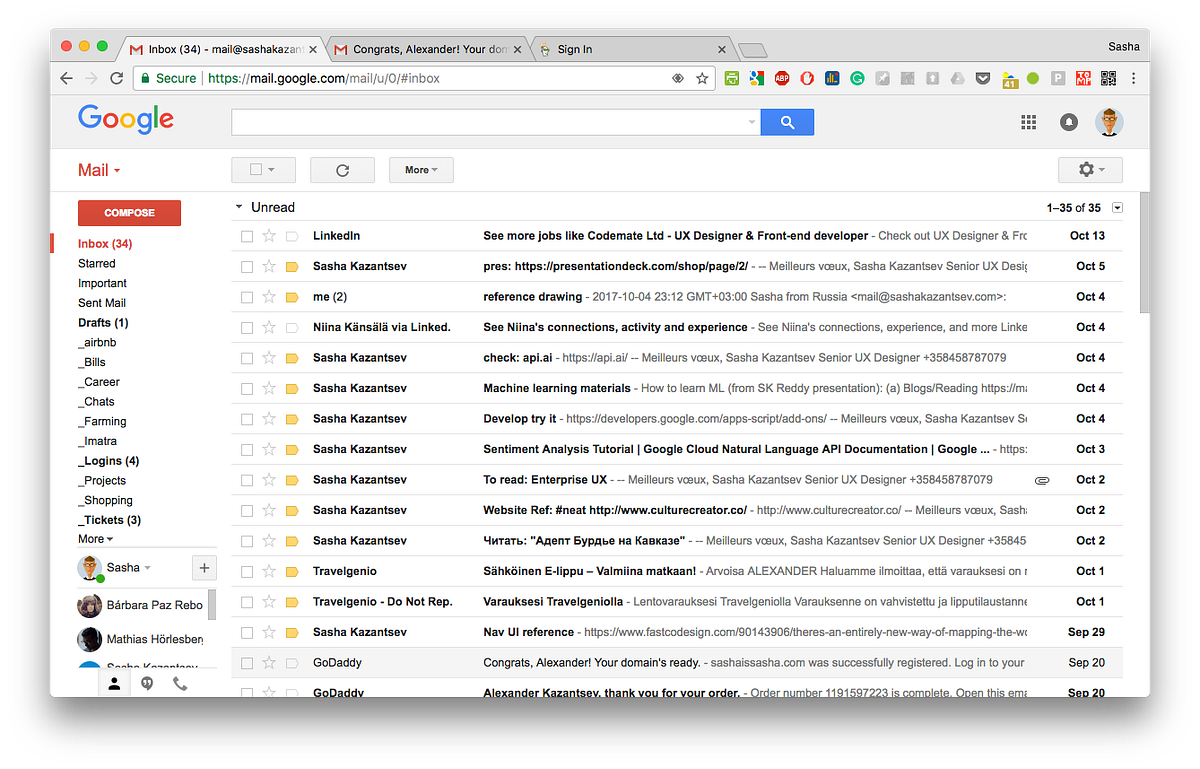Open the inbox section options arrow
The height and width of the screenshot is (769, 1200).
pos(1117,208)
